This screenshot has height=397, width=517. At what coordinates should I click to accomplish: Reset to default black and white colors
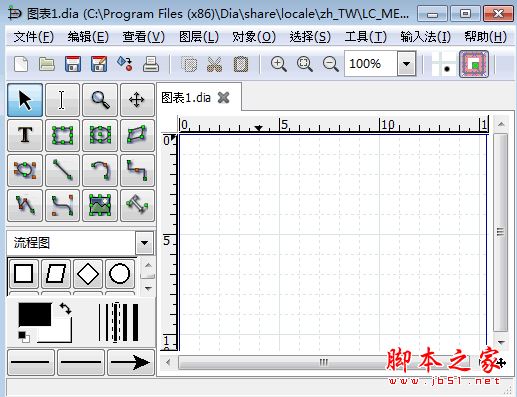24,337
